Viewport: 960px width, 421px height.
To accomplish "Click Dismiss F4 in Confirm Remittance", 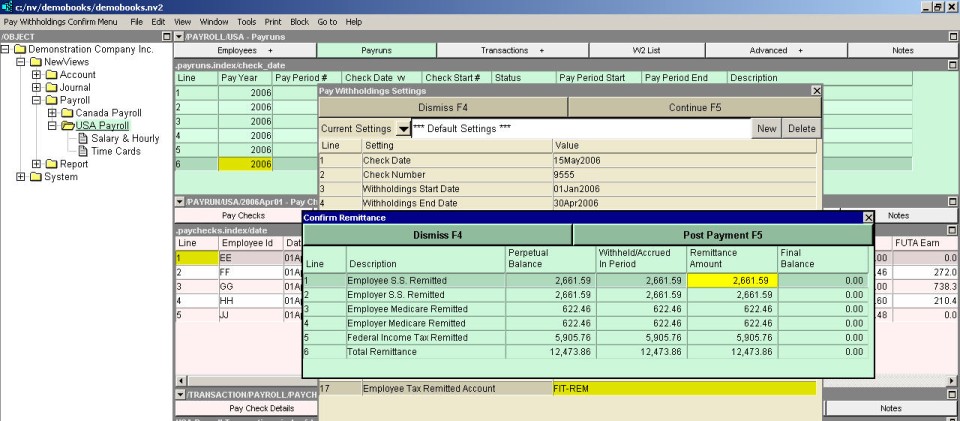I will click(437, 235).
